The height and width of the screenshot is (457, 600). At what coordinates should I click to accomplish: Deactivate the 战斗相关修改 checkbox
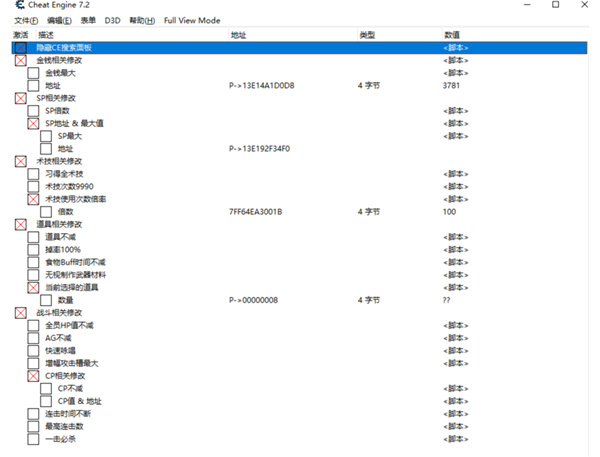tap(21, 313)
